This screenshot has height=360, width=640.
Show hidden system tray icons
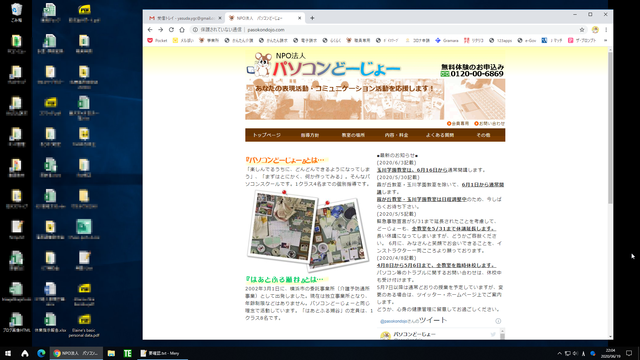pyautogui.click(x=560, y=353)
